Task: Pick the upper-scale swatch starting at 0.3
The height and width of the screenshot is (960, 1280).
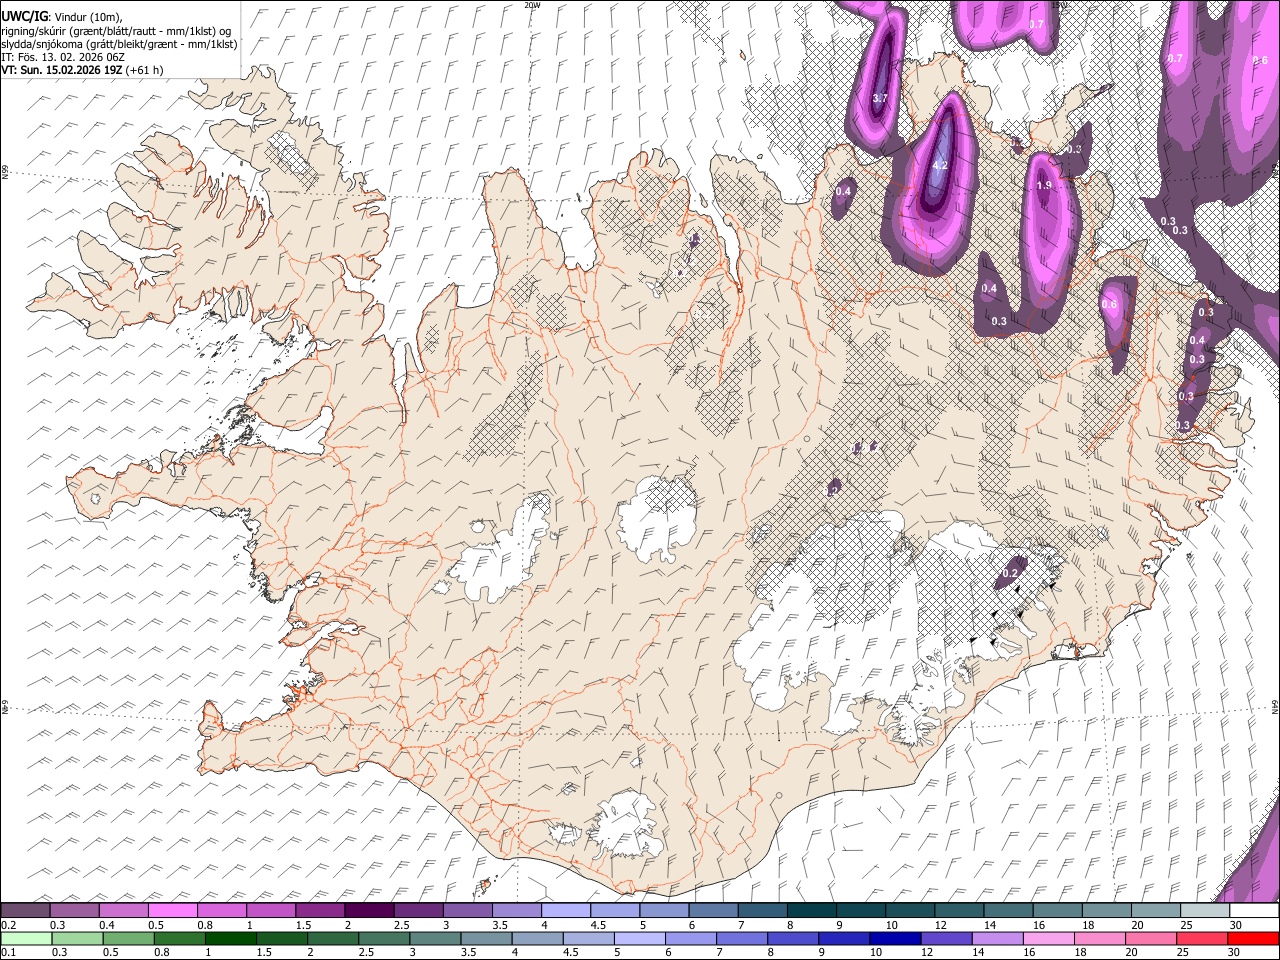Action: tap(74, 911)
